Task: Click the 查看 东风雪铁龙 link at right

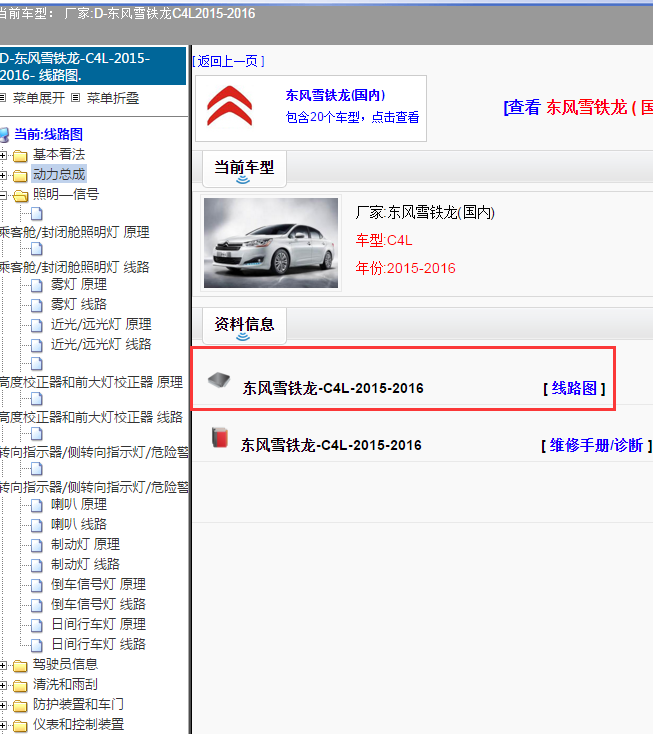Action: coord(578,107)
